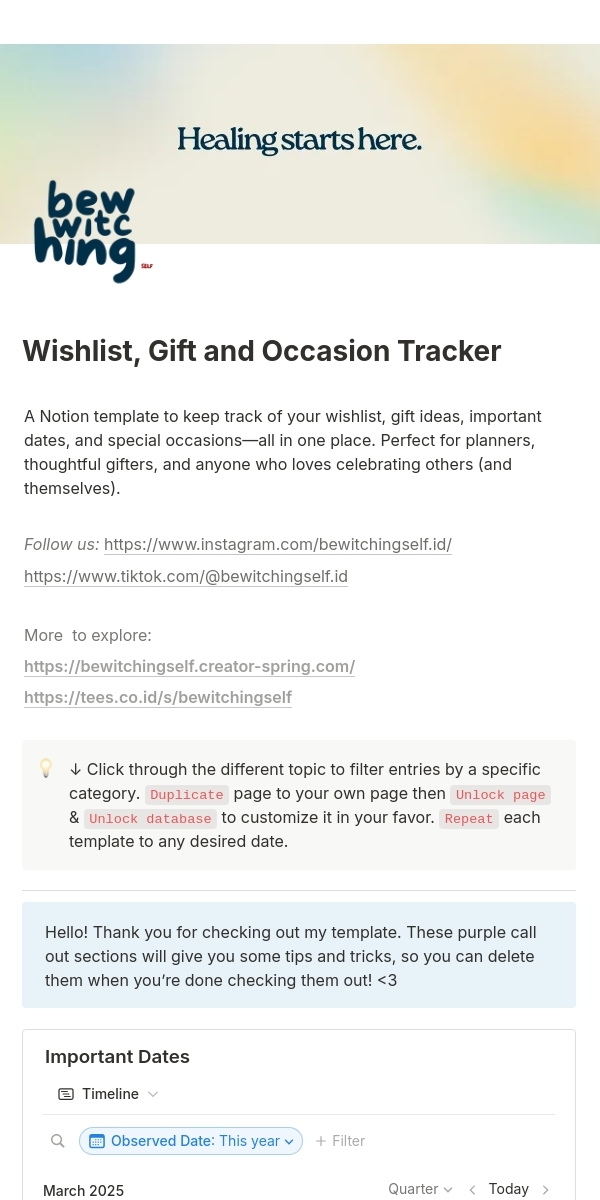Image resolution: width=600 pixels, height=1200 pixels.
Task: Click the lightbulb callout icon
Action: click(x=46, y=768)
